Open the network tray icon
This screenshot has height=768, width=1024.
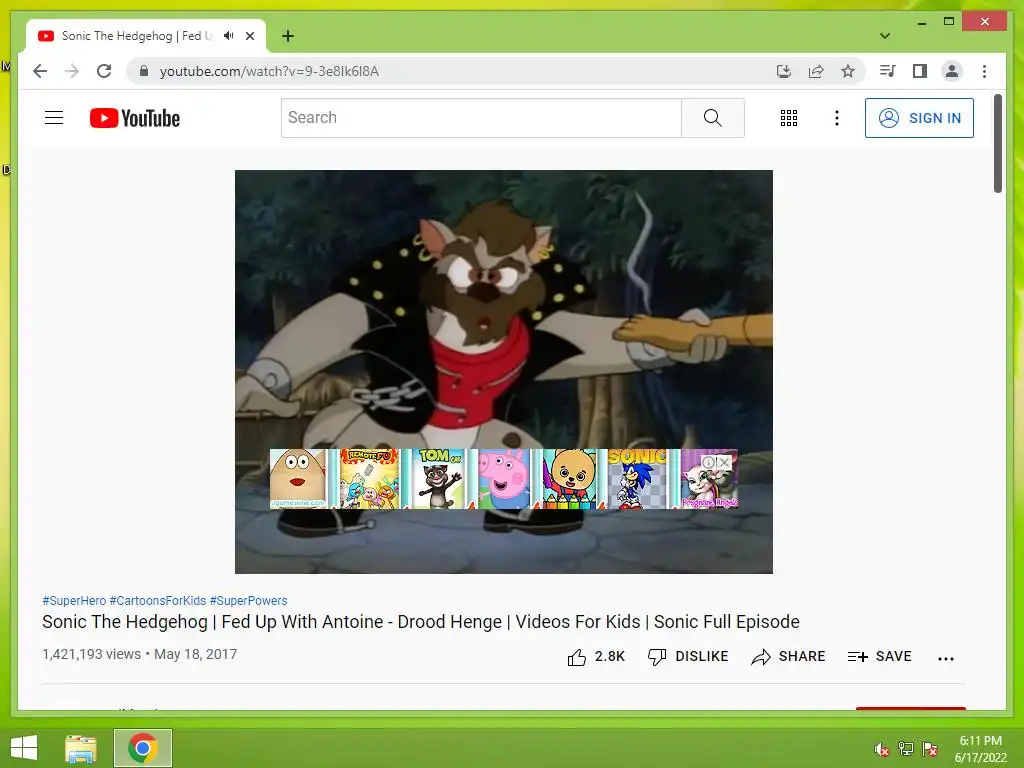click(906, 749)
